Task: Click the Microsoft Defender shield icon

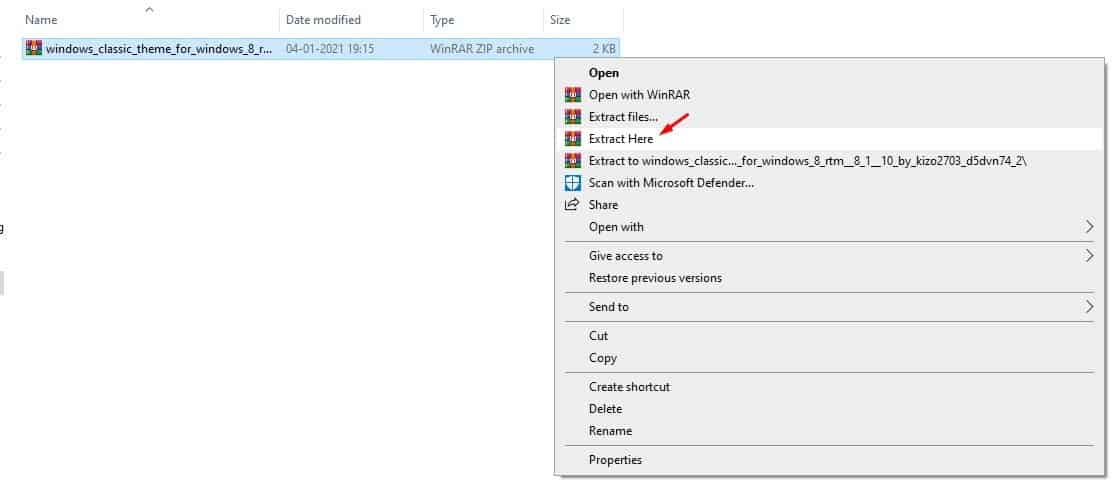Action: click(x=573, y=183)
